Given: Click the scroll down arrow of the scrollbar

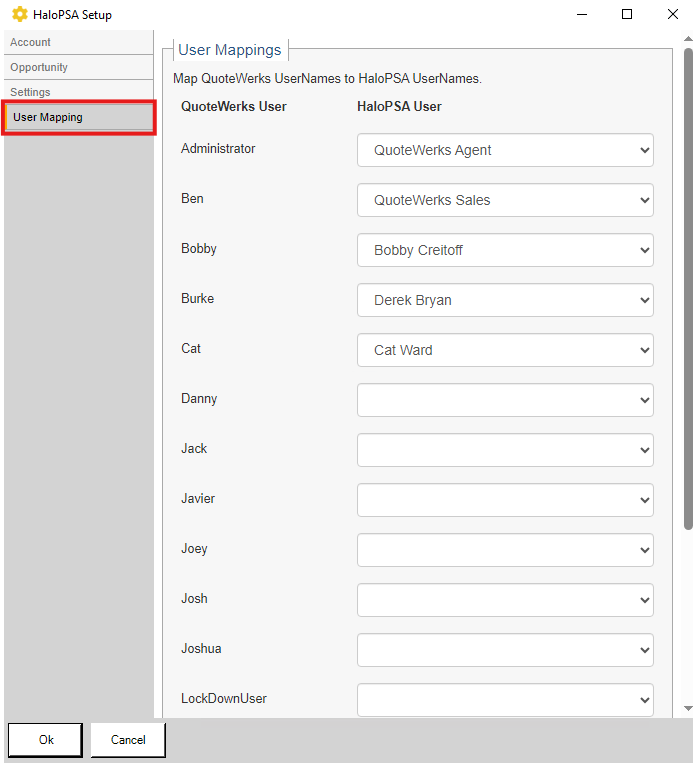Looking at the screenshot, I should 688,708.
